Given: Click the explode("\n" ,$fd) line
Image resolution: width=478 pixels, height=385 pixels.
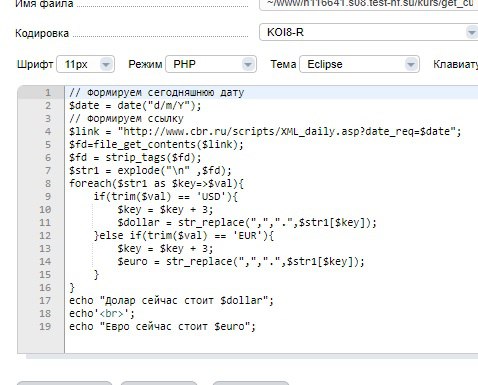Looking at the screenshot, I should 150,170.
